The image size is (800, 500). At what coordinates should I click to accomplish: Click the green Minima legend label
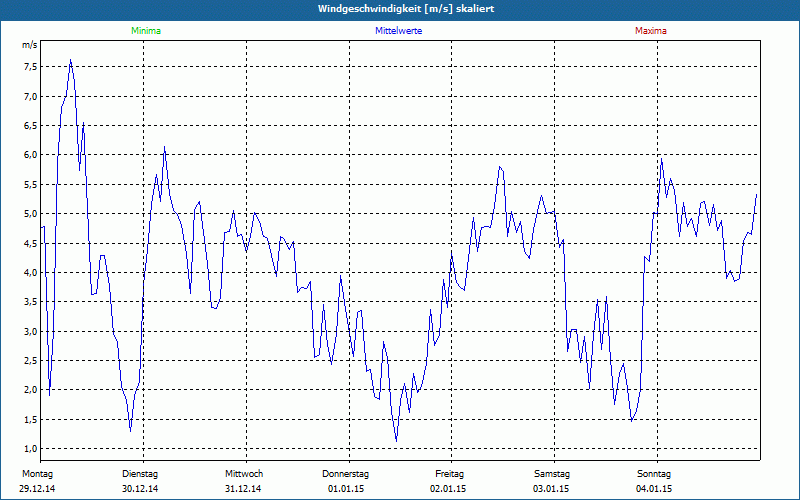(x=146, y=31)
